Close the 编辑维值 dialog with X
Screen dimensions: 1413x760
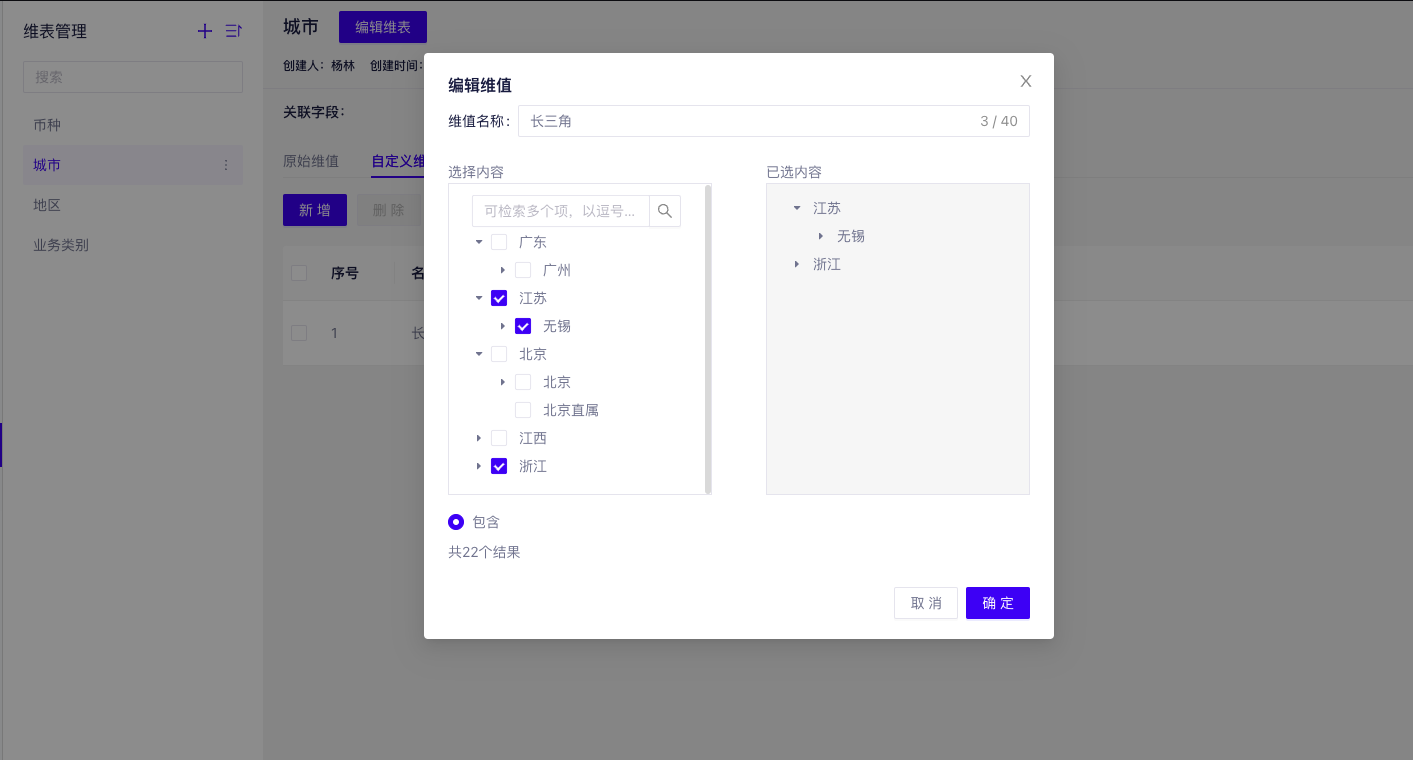point(1025,81)
